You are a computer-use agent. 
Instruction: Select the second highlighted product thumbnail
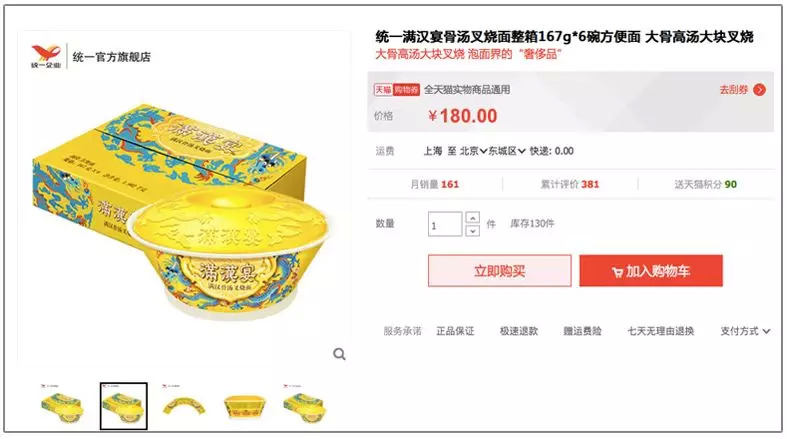click(123, 406)
